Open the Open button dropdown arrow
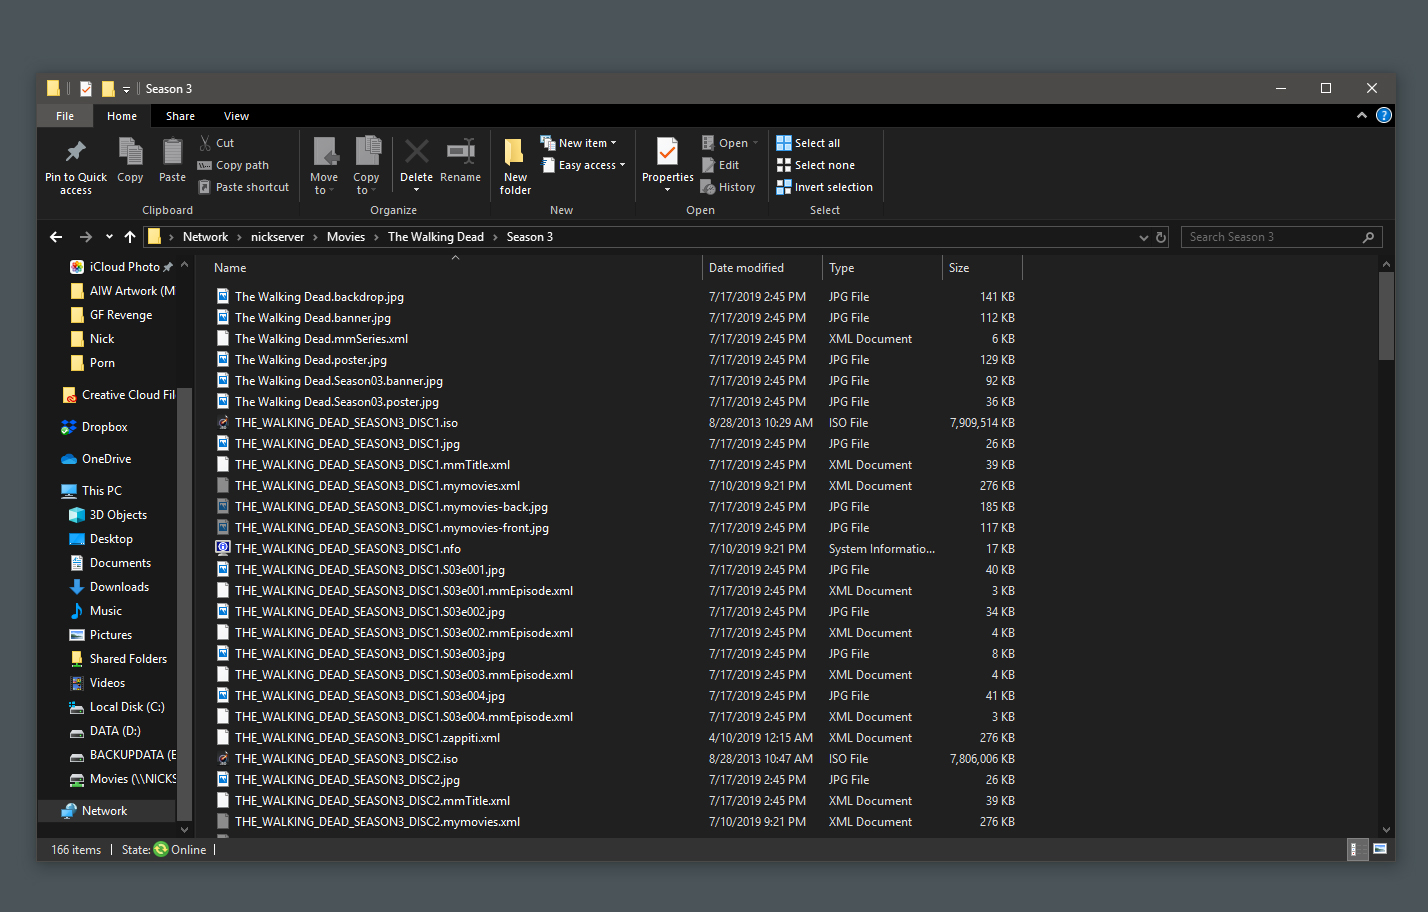This screenshot has width=1428, height=912. point(755,143)
